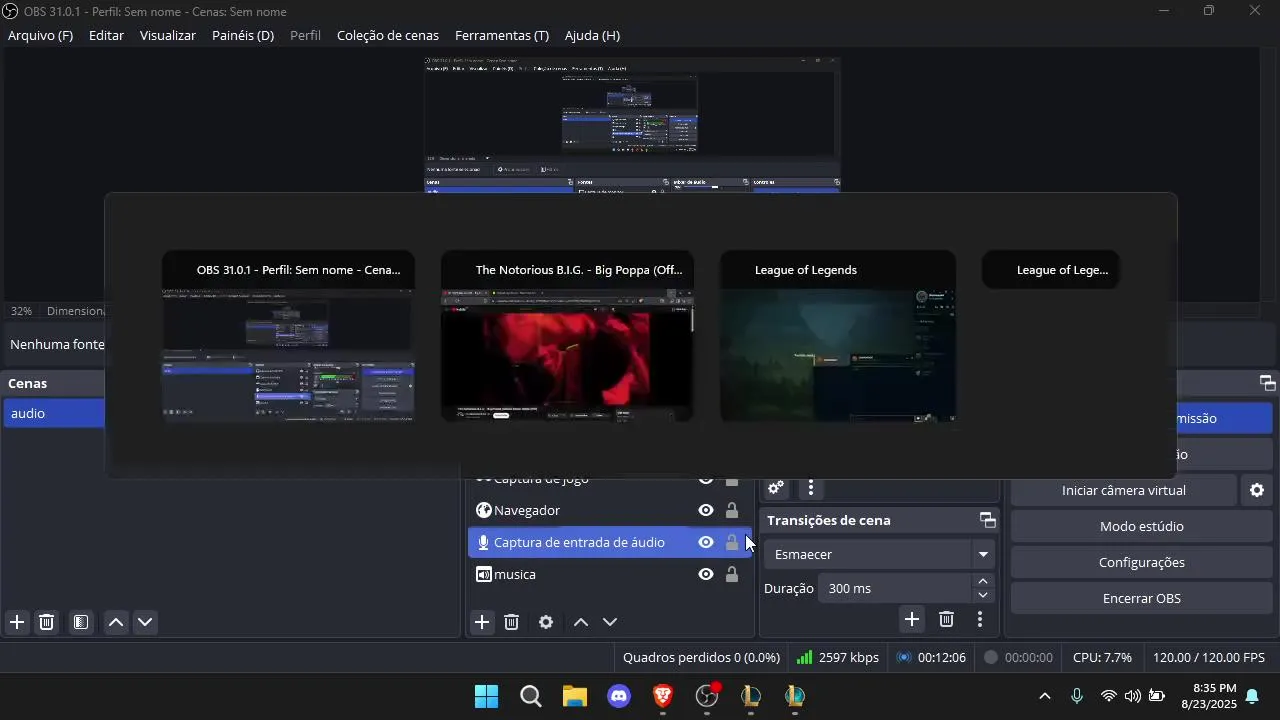The height and width of the screenshot is (720, 1280).
Task: Click Iniciar câmera virtual button
Action: pyautogui.click(x=1124, y=490)
